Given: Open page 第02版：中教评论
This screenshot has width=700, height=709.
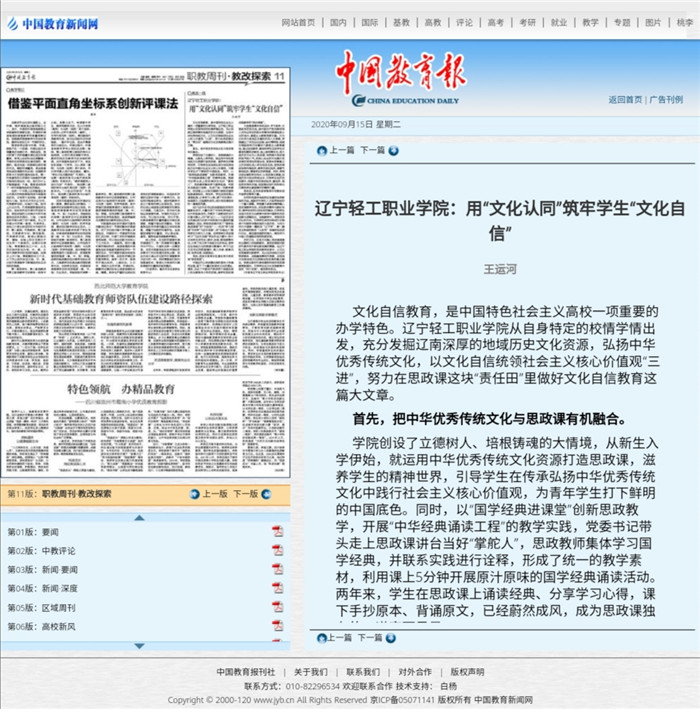Looking at the screenshot, I should (42, 551).
